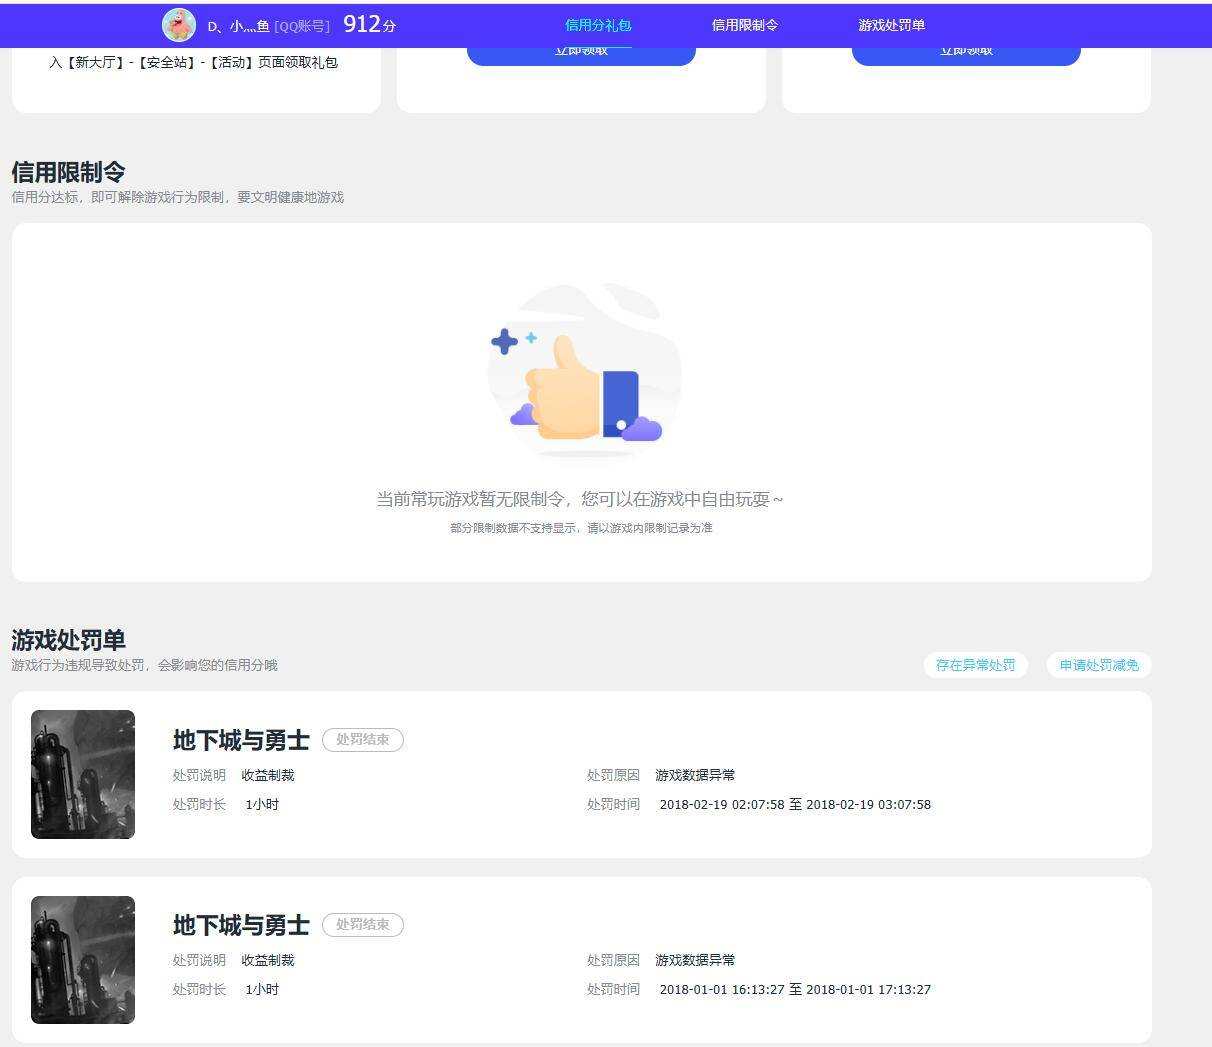
Task: Open game thumbnail of 2018-02-19 penalty
Action: (x=83, y=774)
